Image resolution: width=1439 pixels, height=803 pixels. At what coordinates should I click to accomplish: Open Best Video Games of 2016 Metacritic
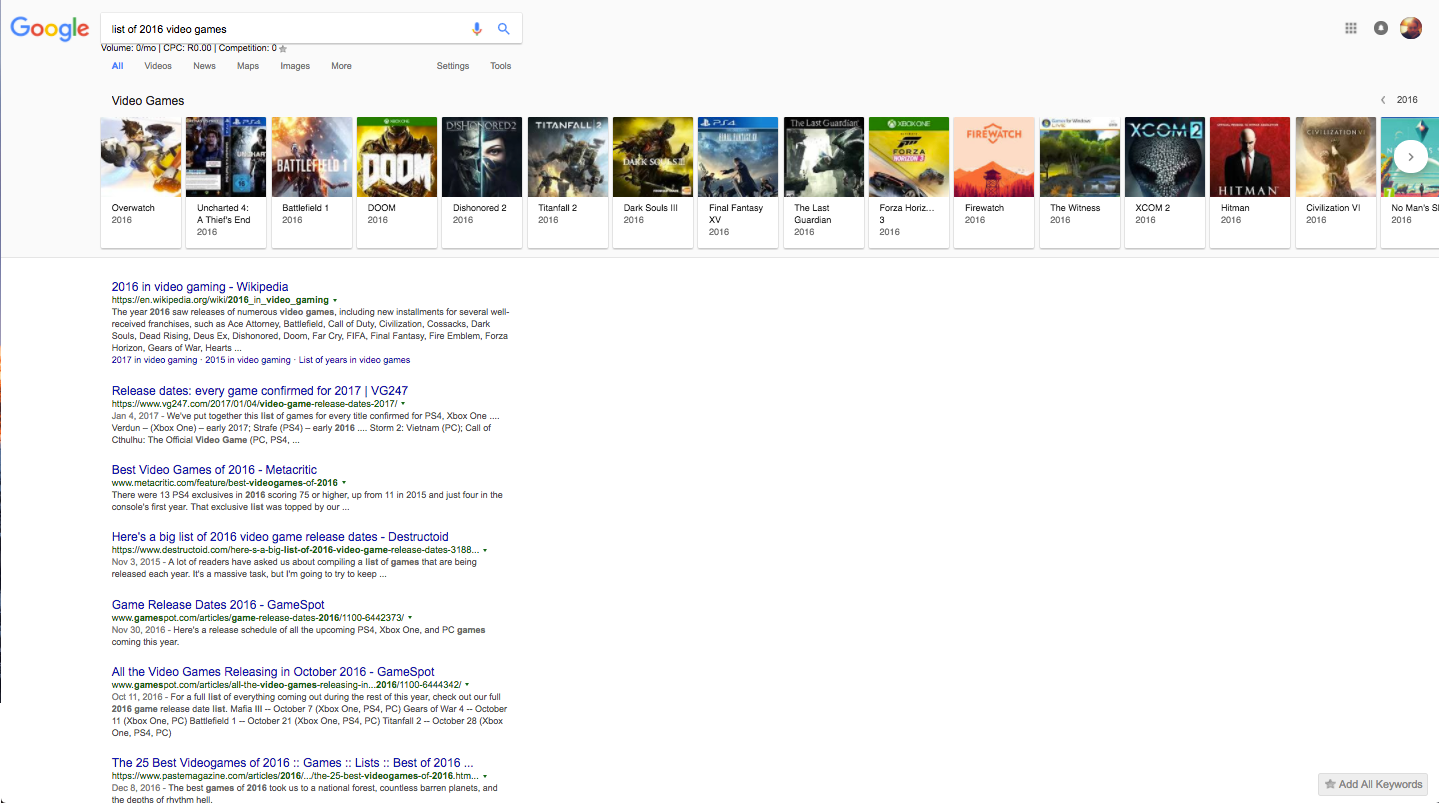pos(214,470)
